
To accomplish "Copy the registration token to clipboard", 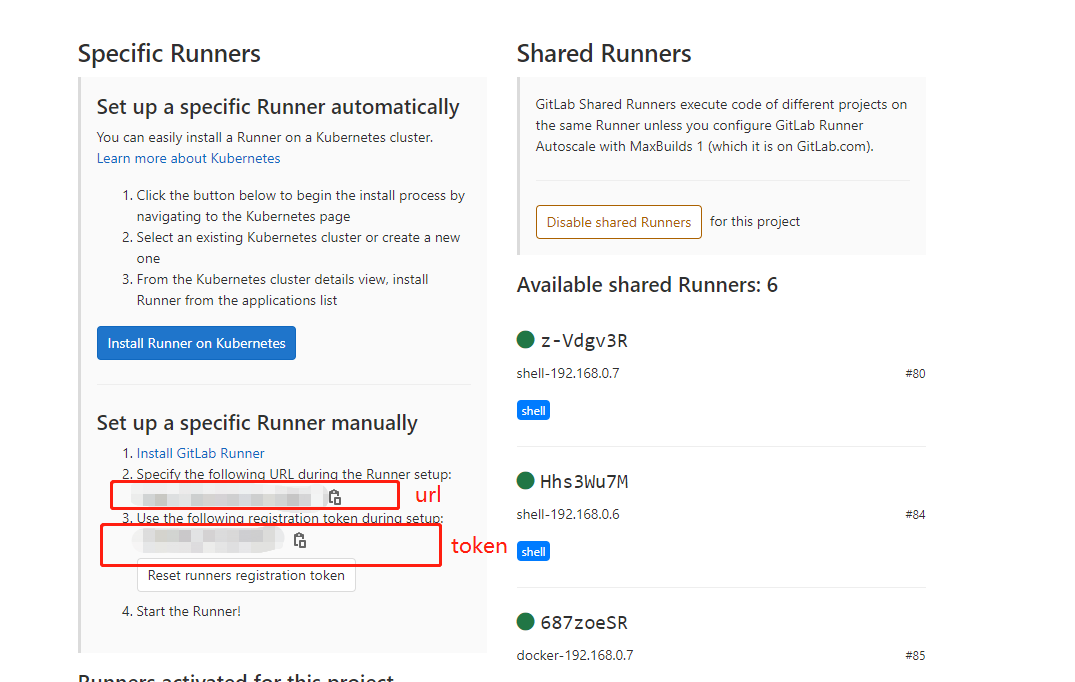I will 300,540.
